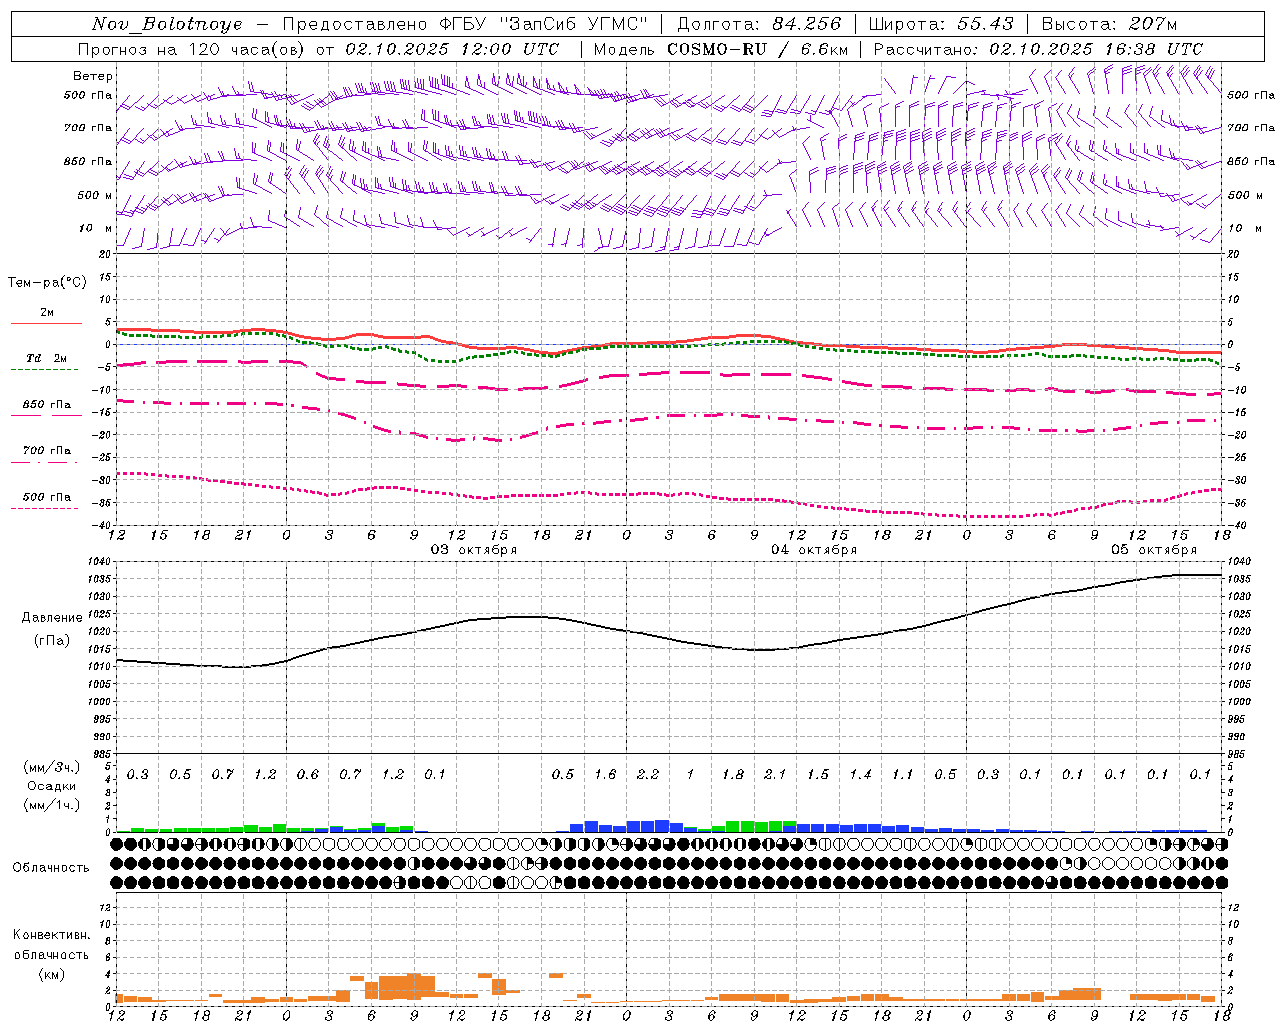Click the "(мм/1ч.)" precipitation unit label

point(51,804)
